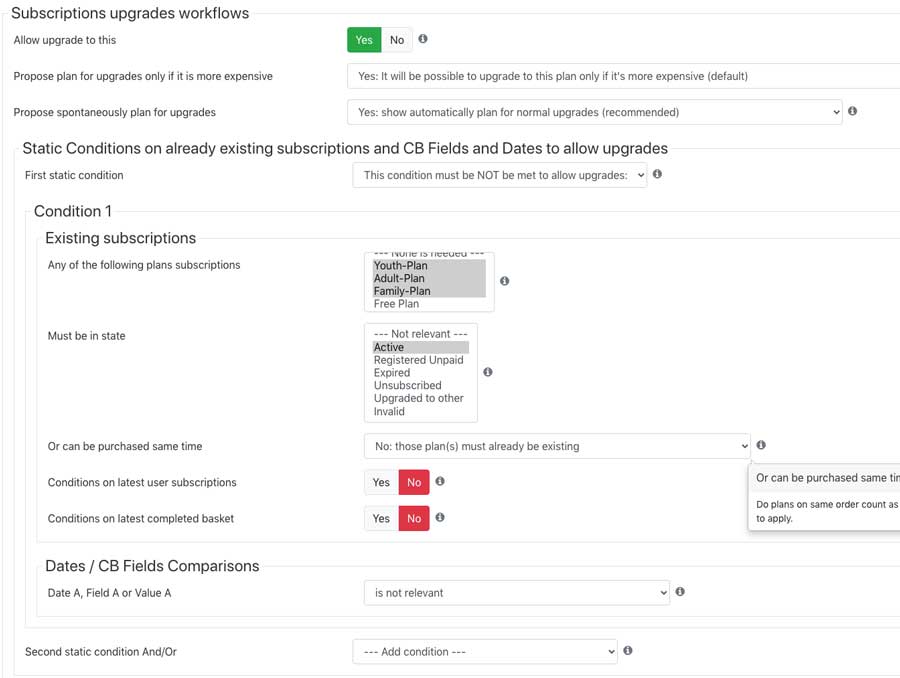Switch Conditions on latest completed basket to Yes
This screenshot has width=900, height=678.
tap(381, 519)
